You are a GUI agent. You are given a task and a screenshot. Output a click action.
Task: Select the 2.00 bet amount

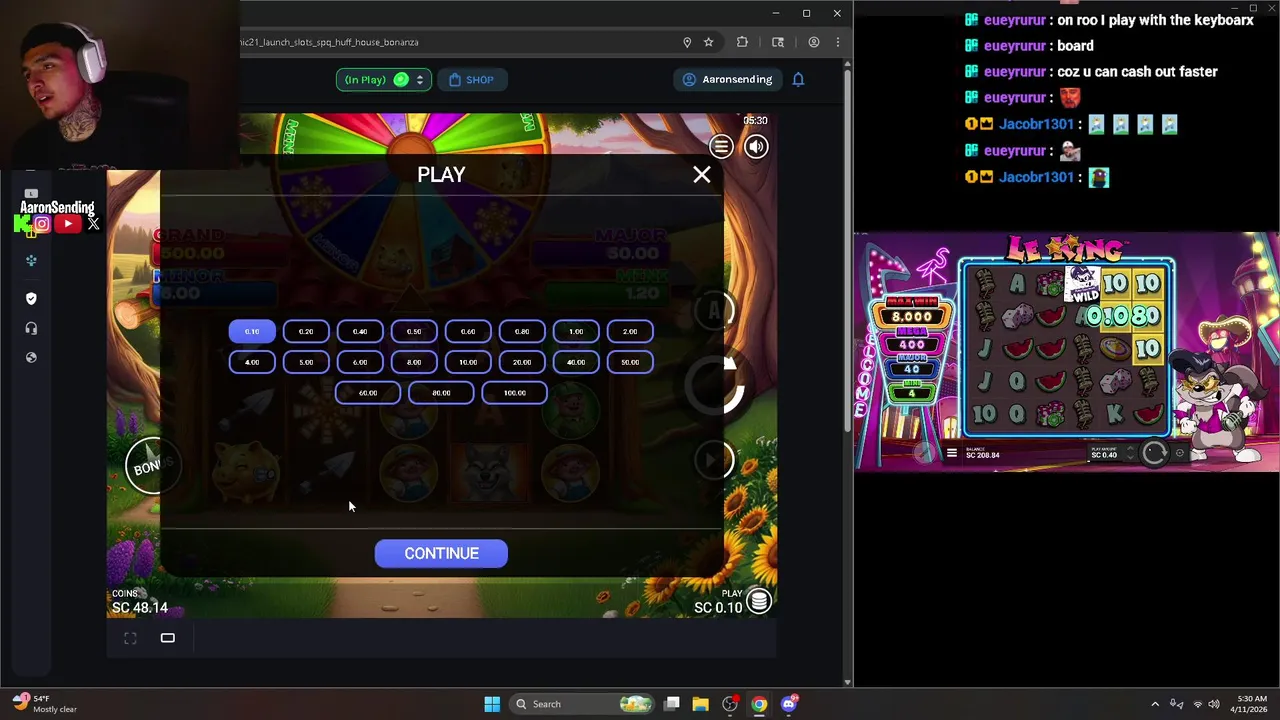[630, 331]
